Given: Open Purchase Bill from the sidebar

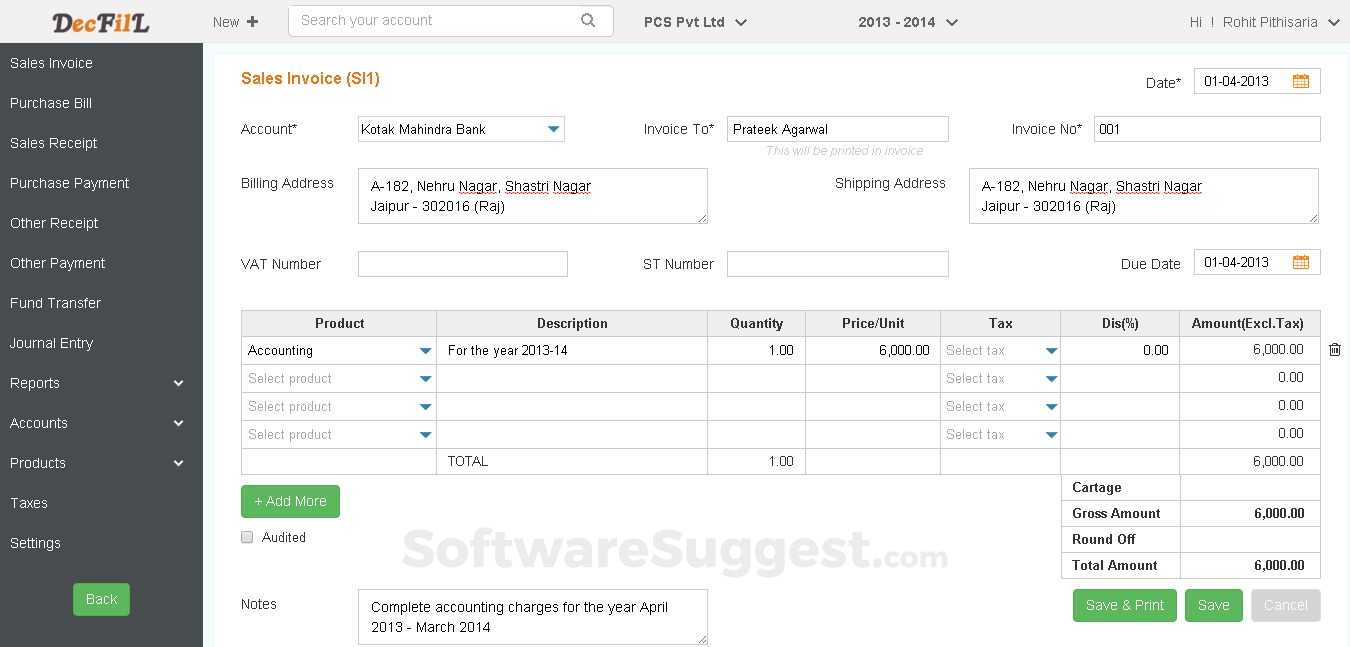Looking at the screenshot, I should (51, 103).
